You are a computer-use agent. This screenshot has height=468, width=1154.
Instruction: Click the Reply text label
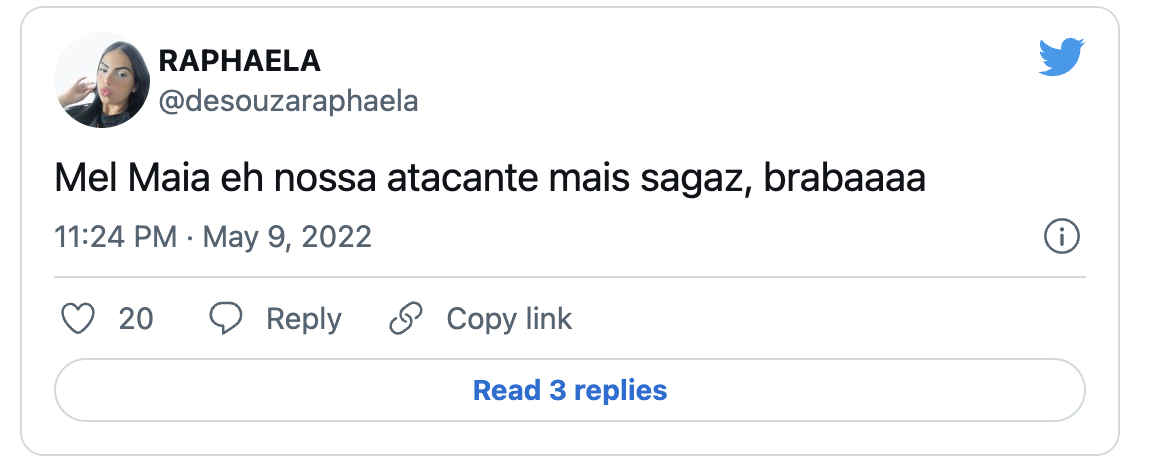pyautogui.click(x=303, y=319)
